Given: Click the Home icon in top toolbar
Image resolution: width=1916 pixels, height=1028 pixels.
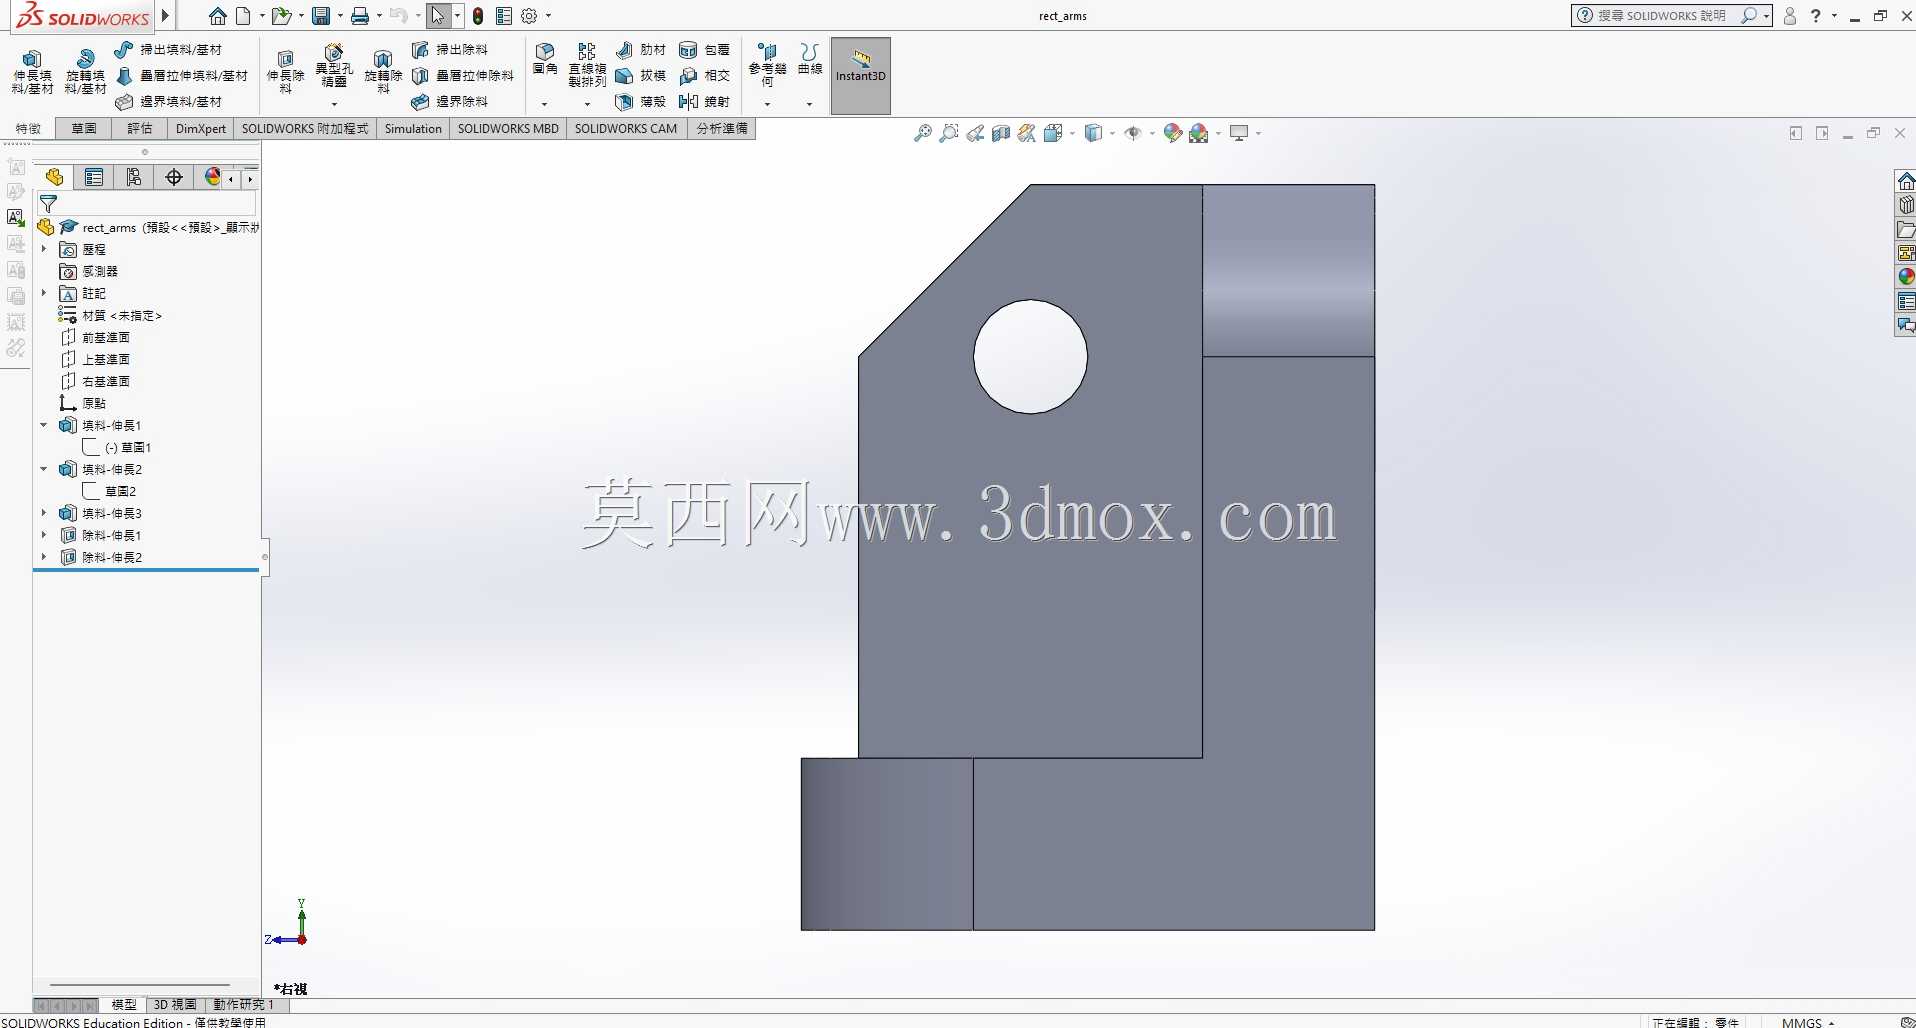Looking at the screenshot, I should click(x=217, y=16).
